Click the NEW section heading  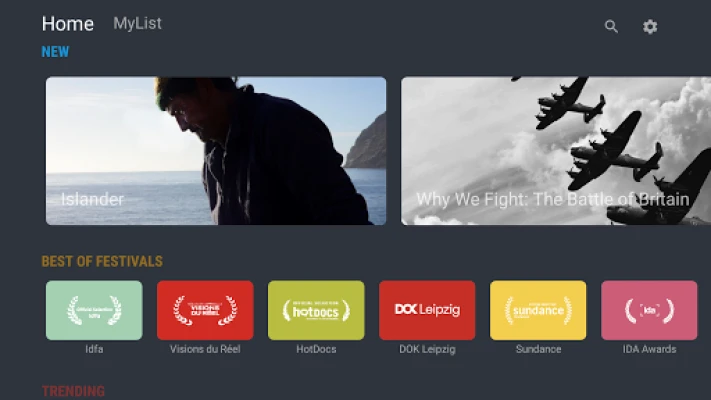55,52
